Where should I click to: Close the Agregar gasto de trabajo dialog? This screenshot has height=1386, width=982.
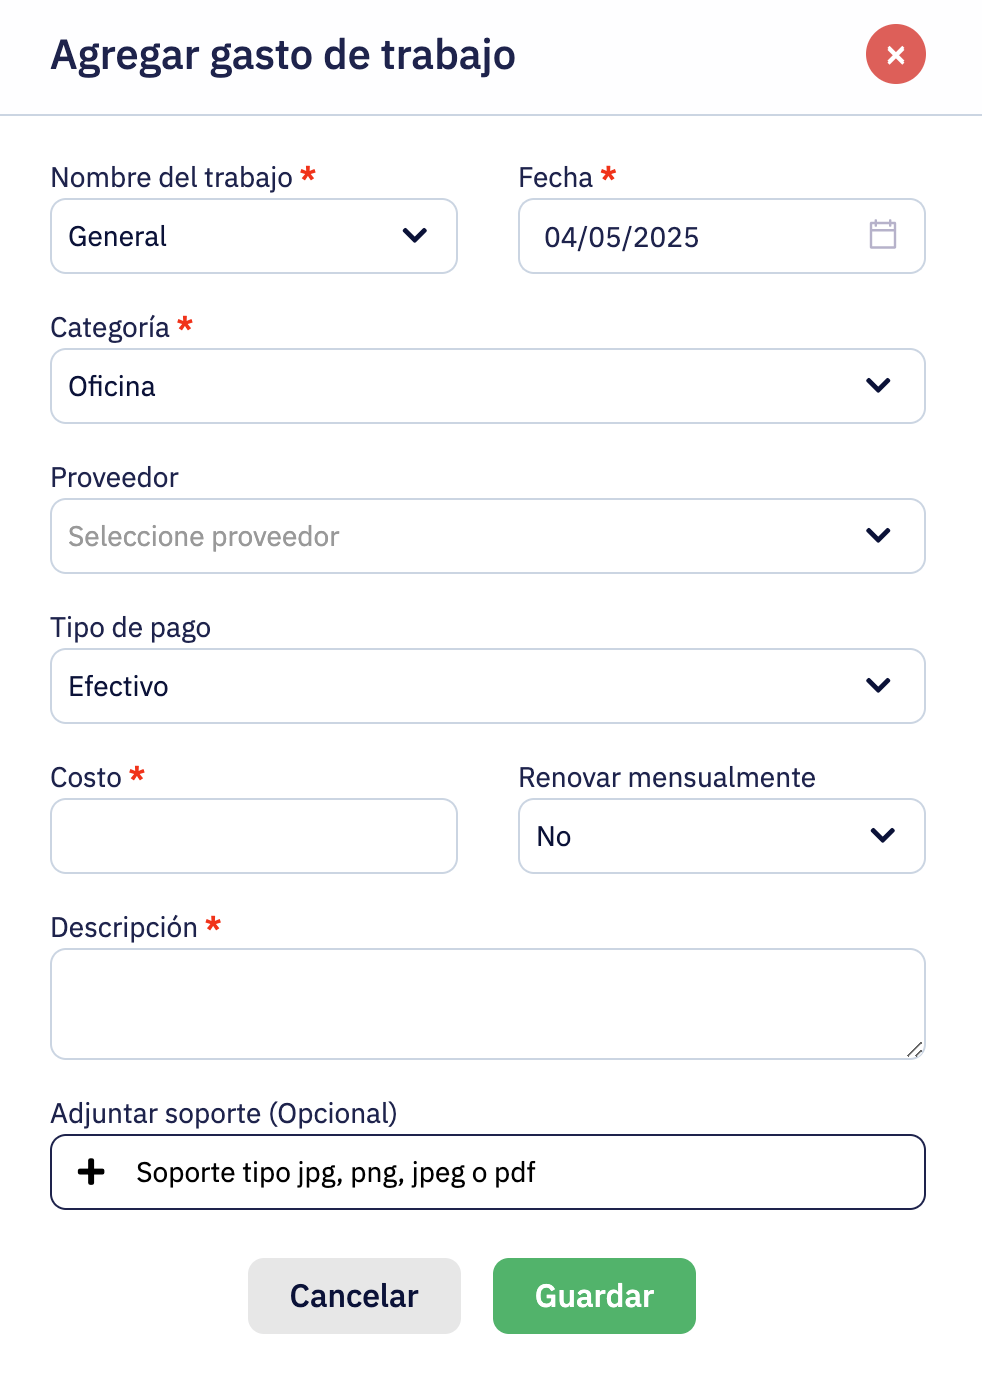click(895, 54)
